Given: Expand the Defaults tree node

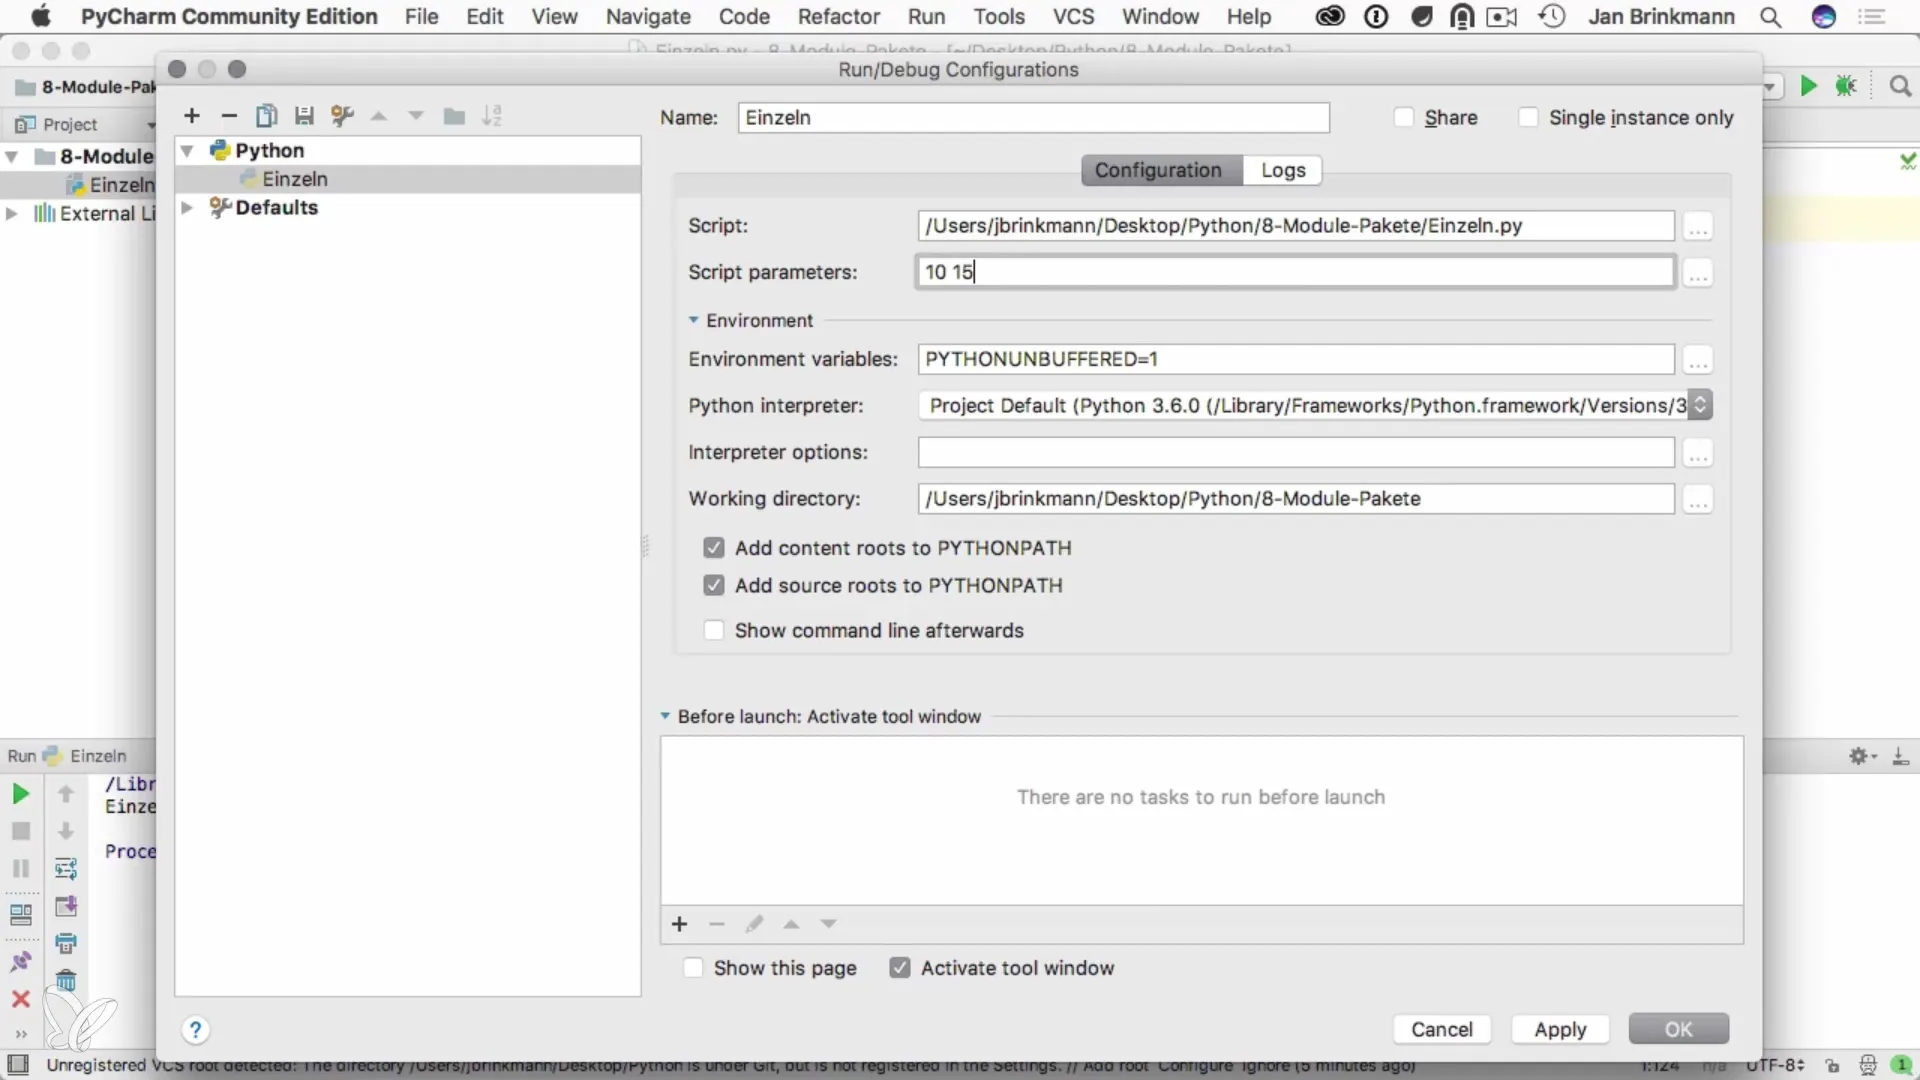Looking at the screenshot, I should click(187, 208).
